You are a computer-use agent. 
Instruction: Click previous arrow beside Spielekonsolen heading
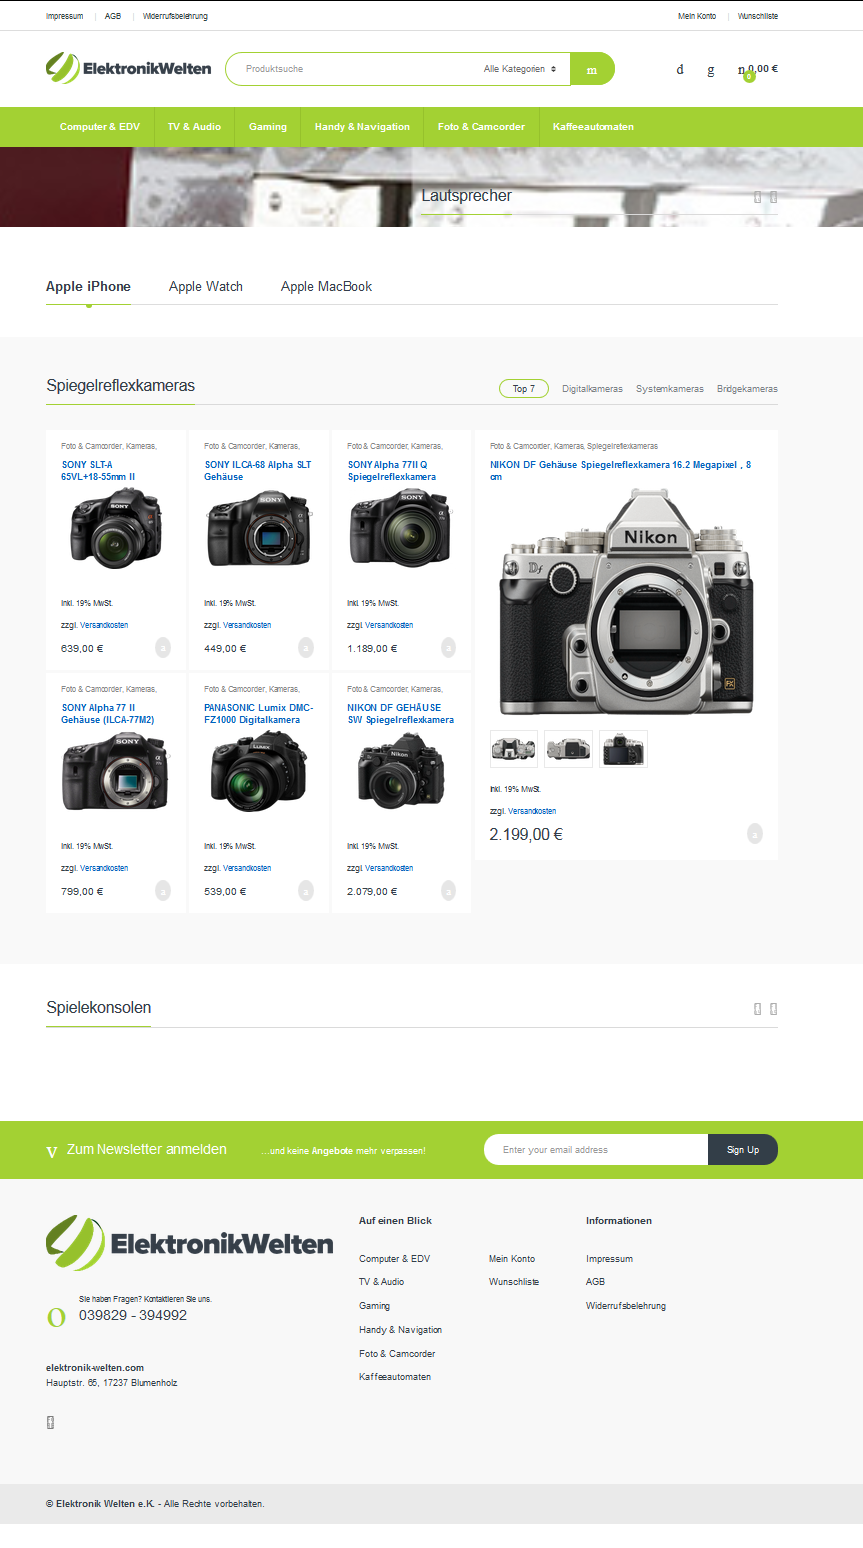(758, 1008)
